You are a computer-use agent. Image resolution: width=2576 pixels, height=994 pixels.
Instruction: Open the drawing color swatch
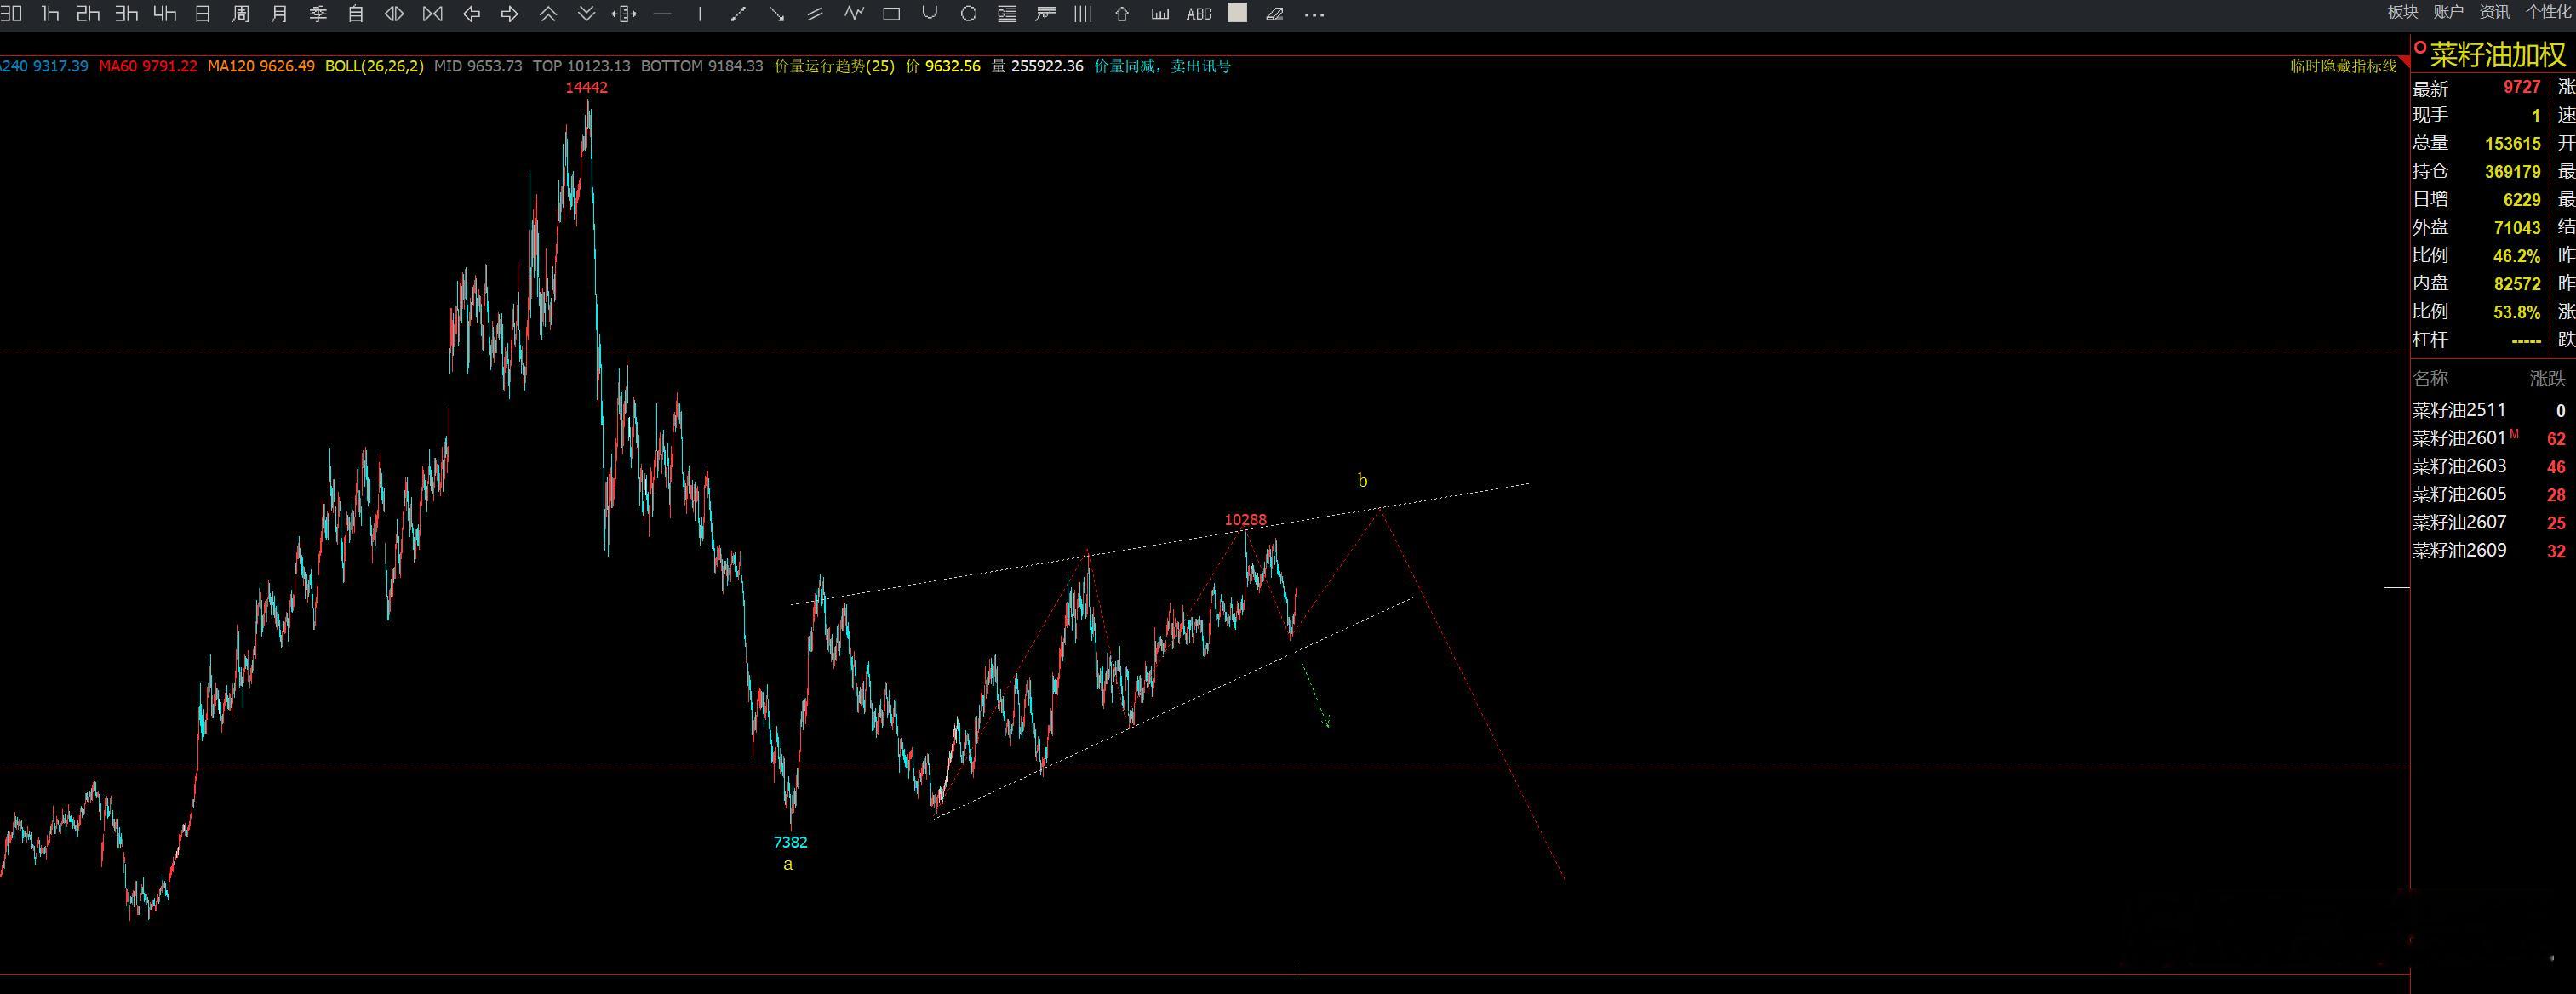[x=1237, y=13]
